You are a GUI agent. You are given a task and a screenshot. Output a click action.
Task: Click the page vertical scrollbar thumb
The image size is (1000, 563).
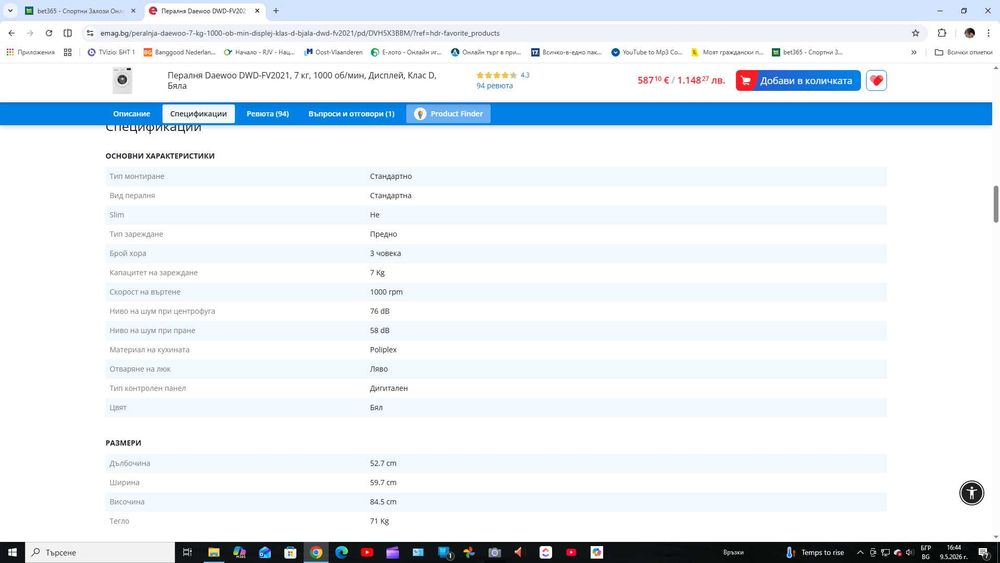(x=996, y=204)
